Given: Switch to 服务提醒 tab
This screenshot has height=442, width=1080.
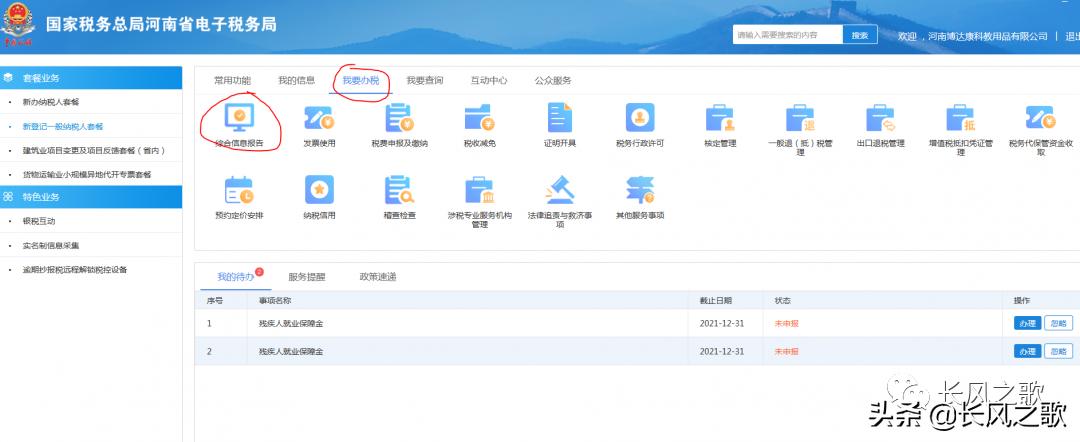Looking at the screenshot, I should point(307,277).
